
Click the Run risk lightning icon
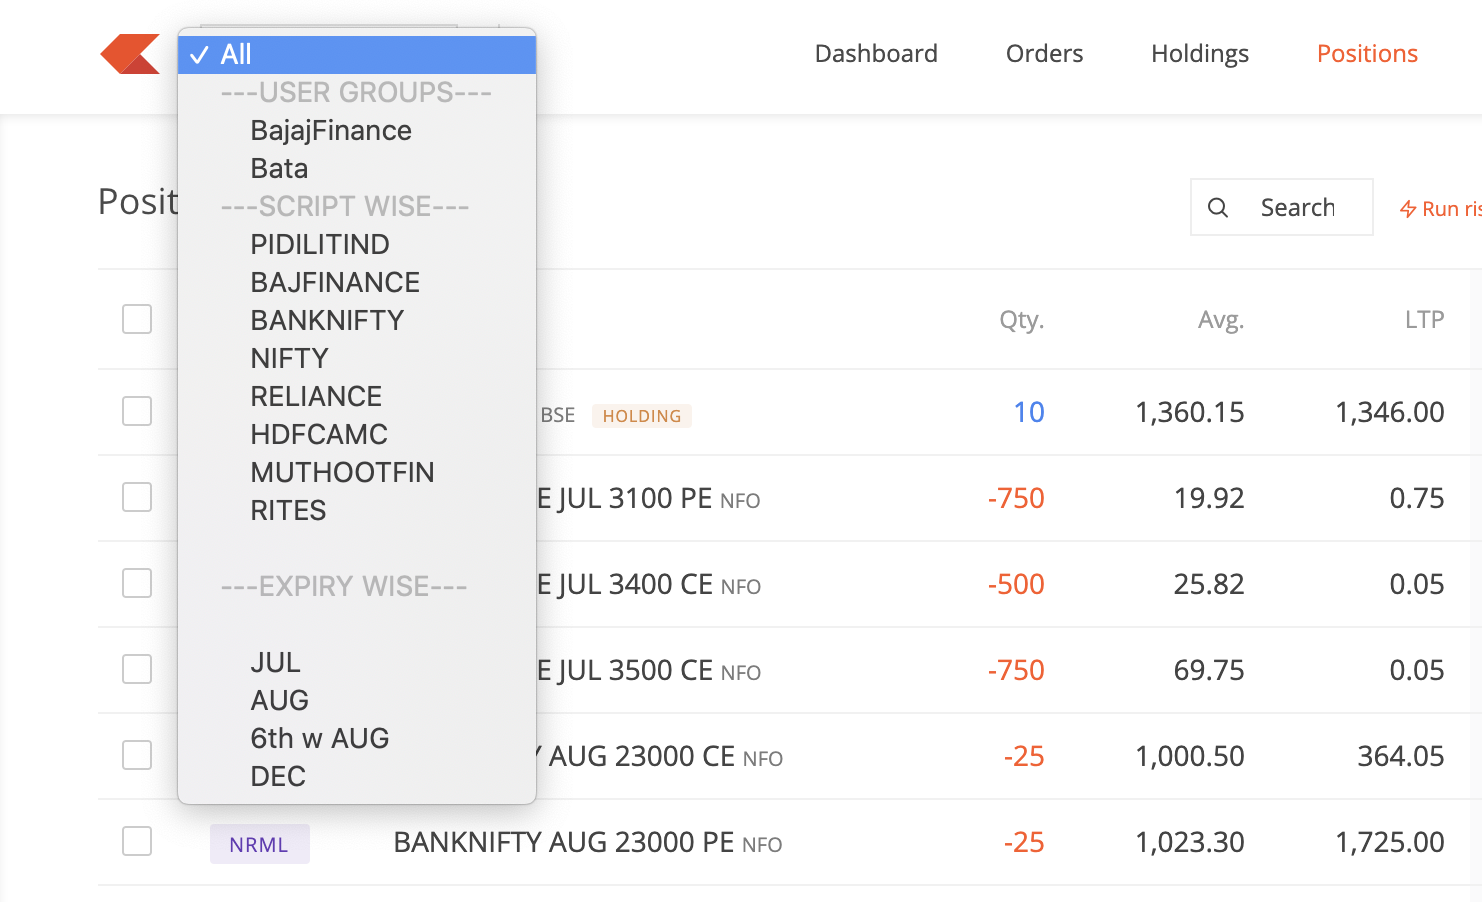1408,209
